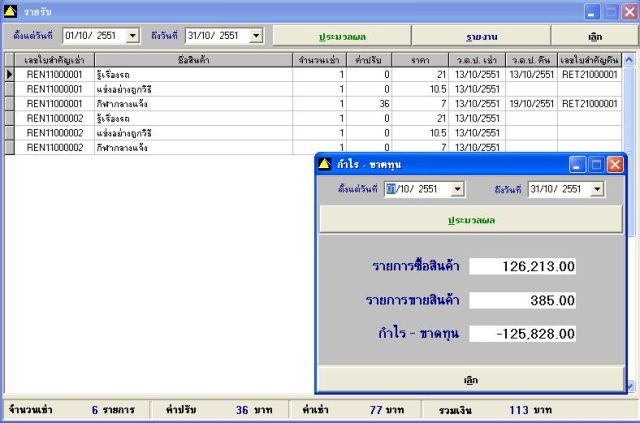640x423 pixels.
Task: Open the main window start date dropdown 01/10/2551
Action: [132, 36]
